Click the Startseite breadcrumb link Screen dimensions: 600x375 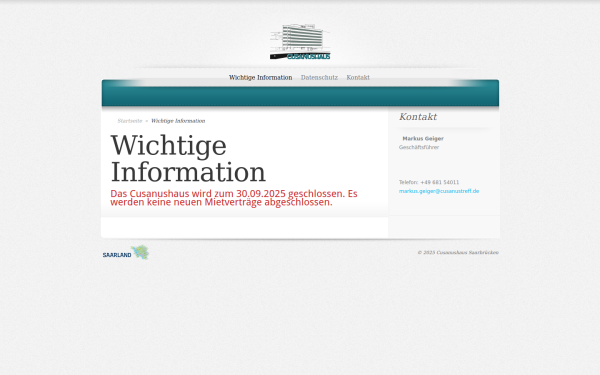(130, 121)
